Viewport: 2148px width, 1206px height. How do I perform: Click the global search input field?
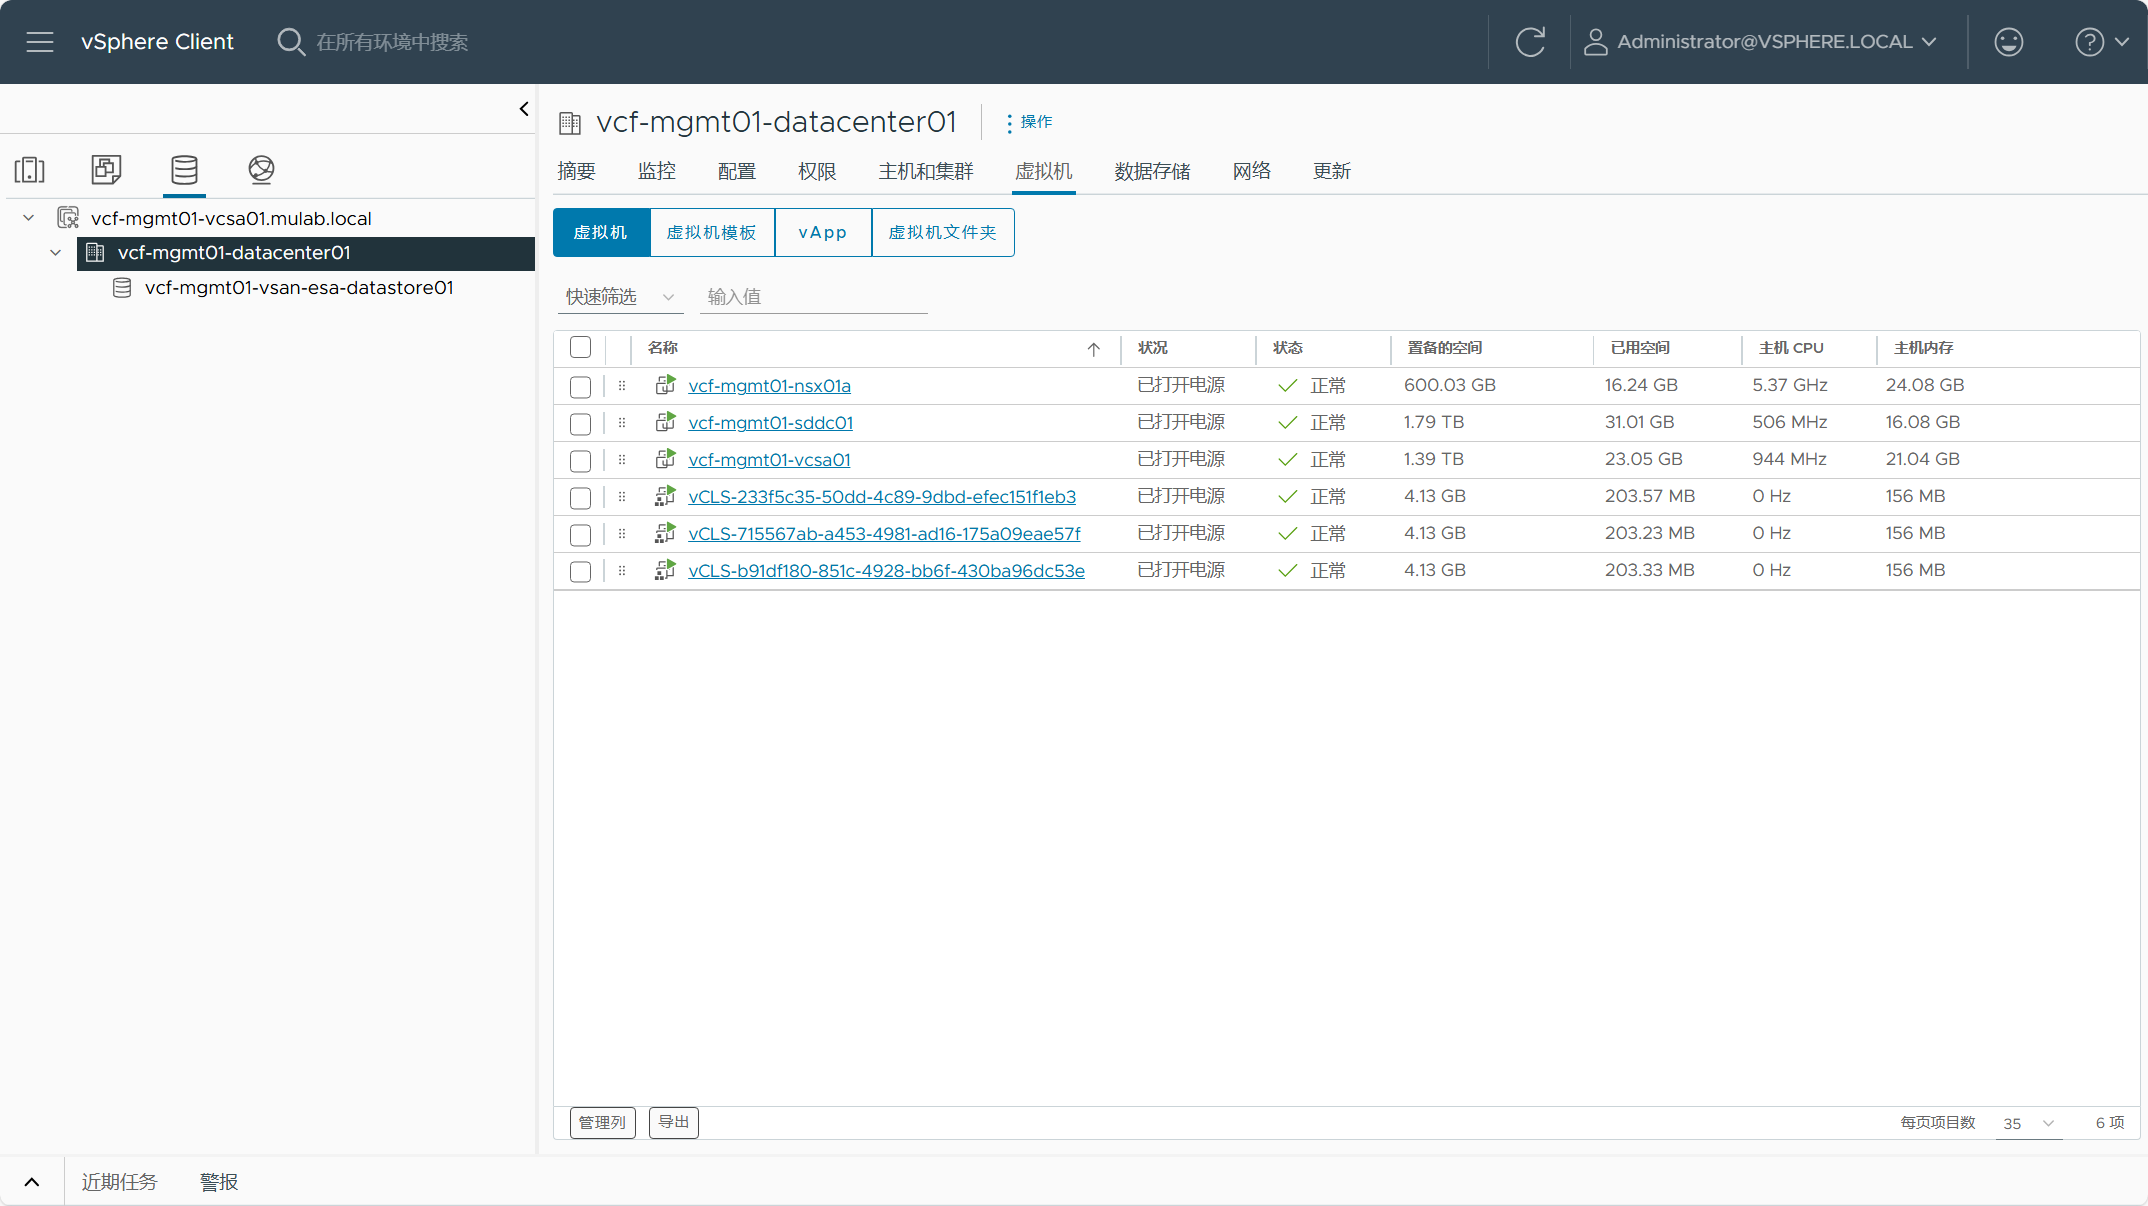tap(392, 42)
